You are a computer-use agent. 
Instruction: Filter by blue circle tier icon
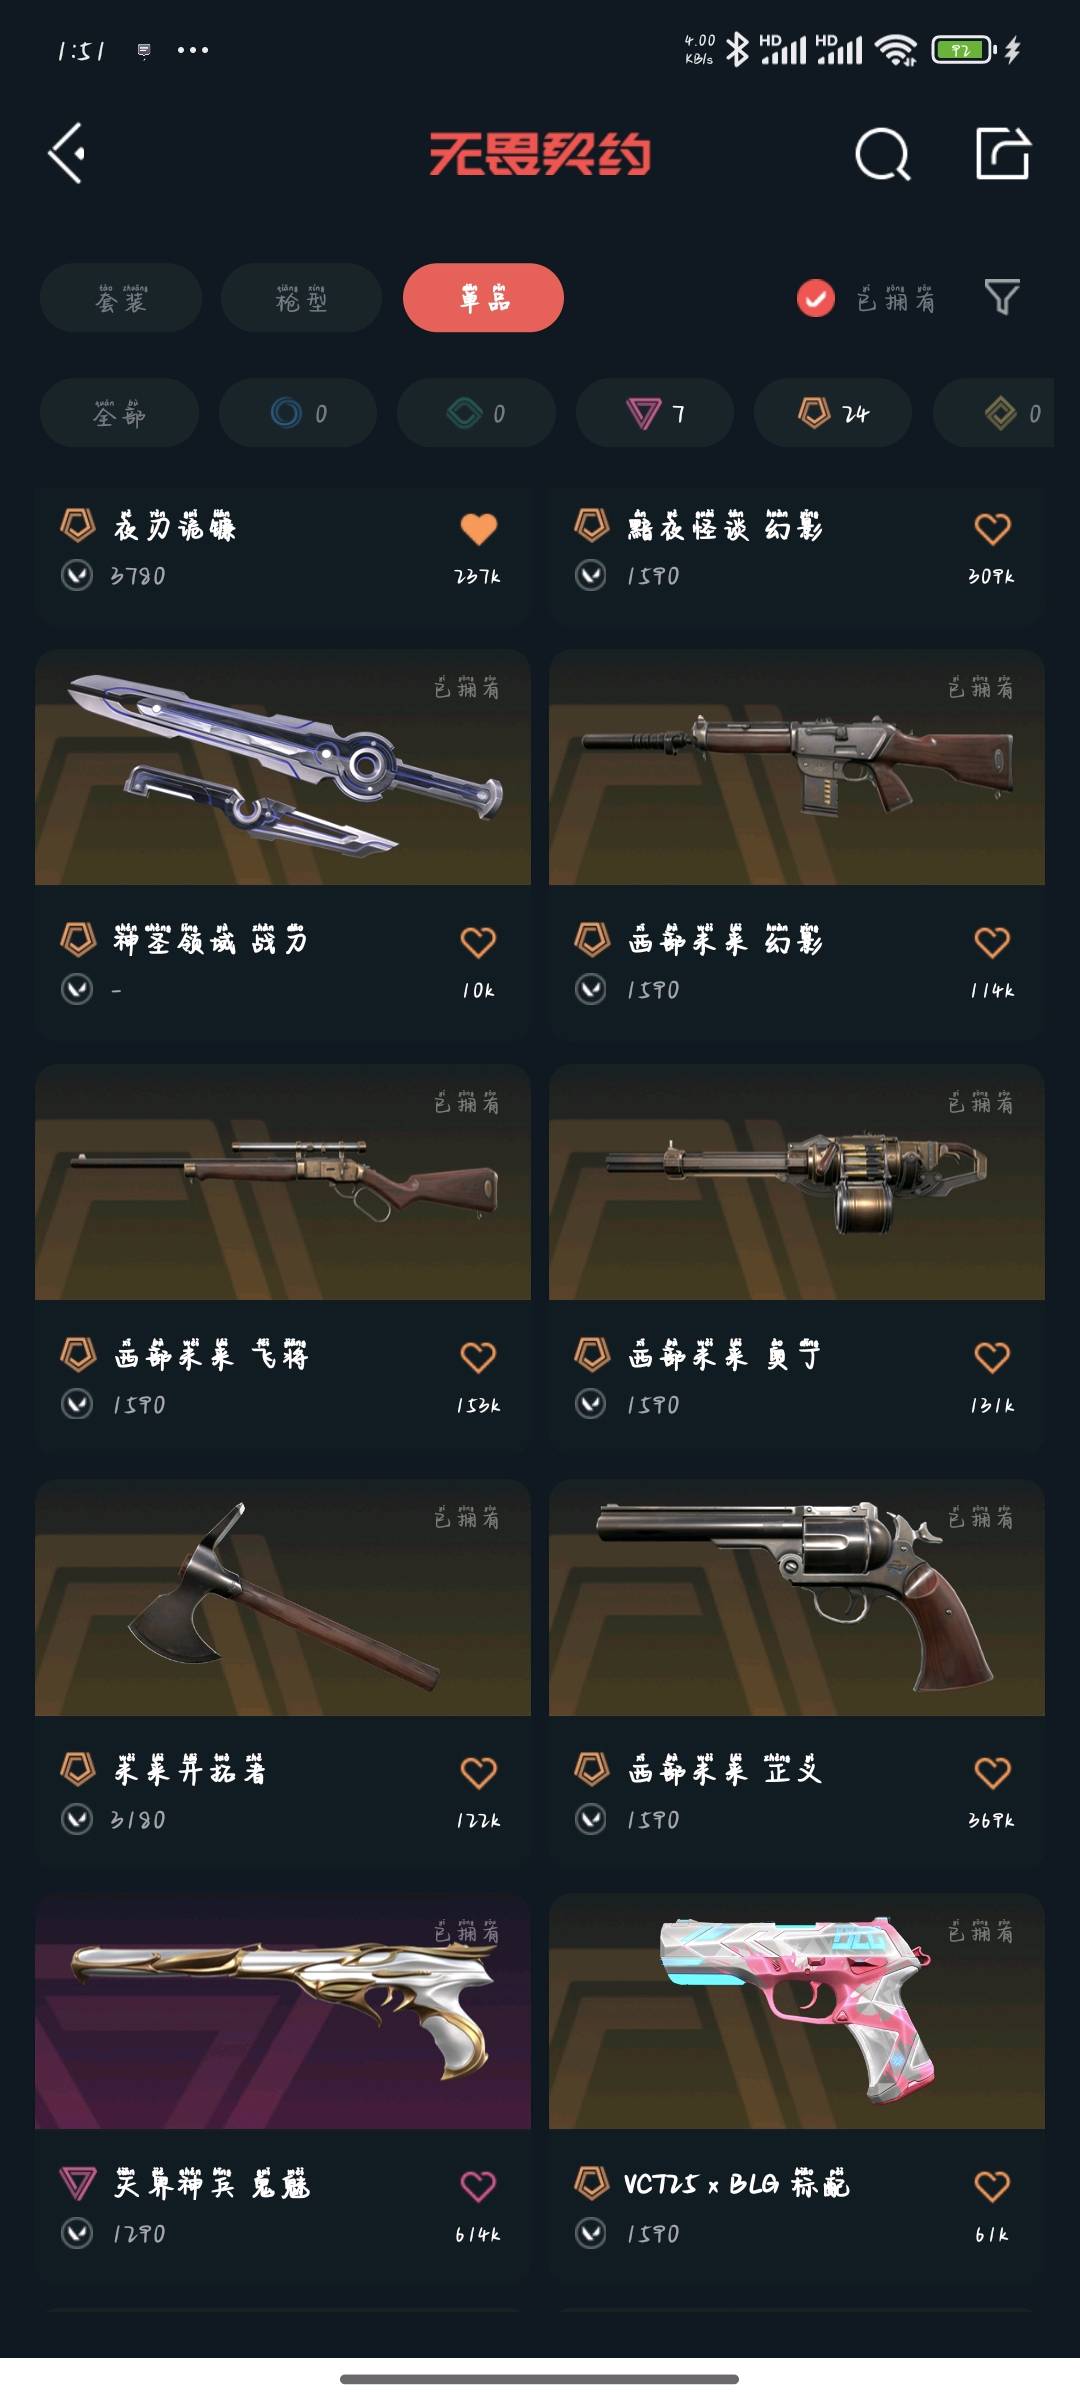tap(298, 413)
